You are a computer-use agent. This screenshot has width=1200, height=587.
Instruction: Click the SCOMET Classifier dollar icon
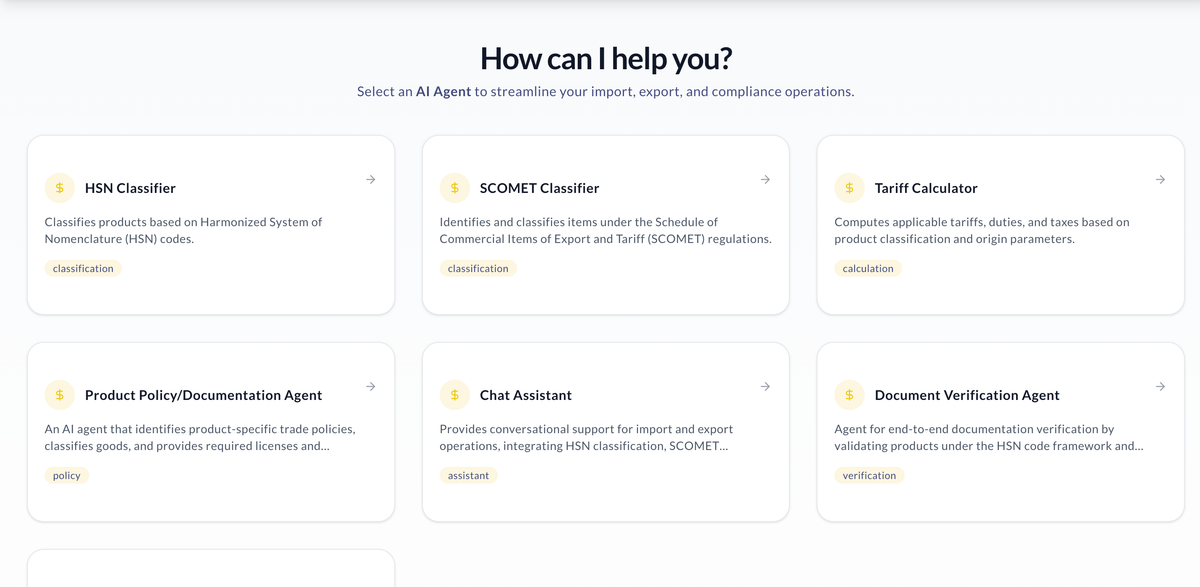point(455,188)
